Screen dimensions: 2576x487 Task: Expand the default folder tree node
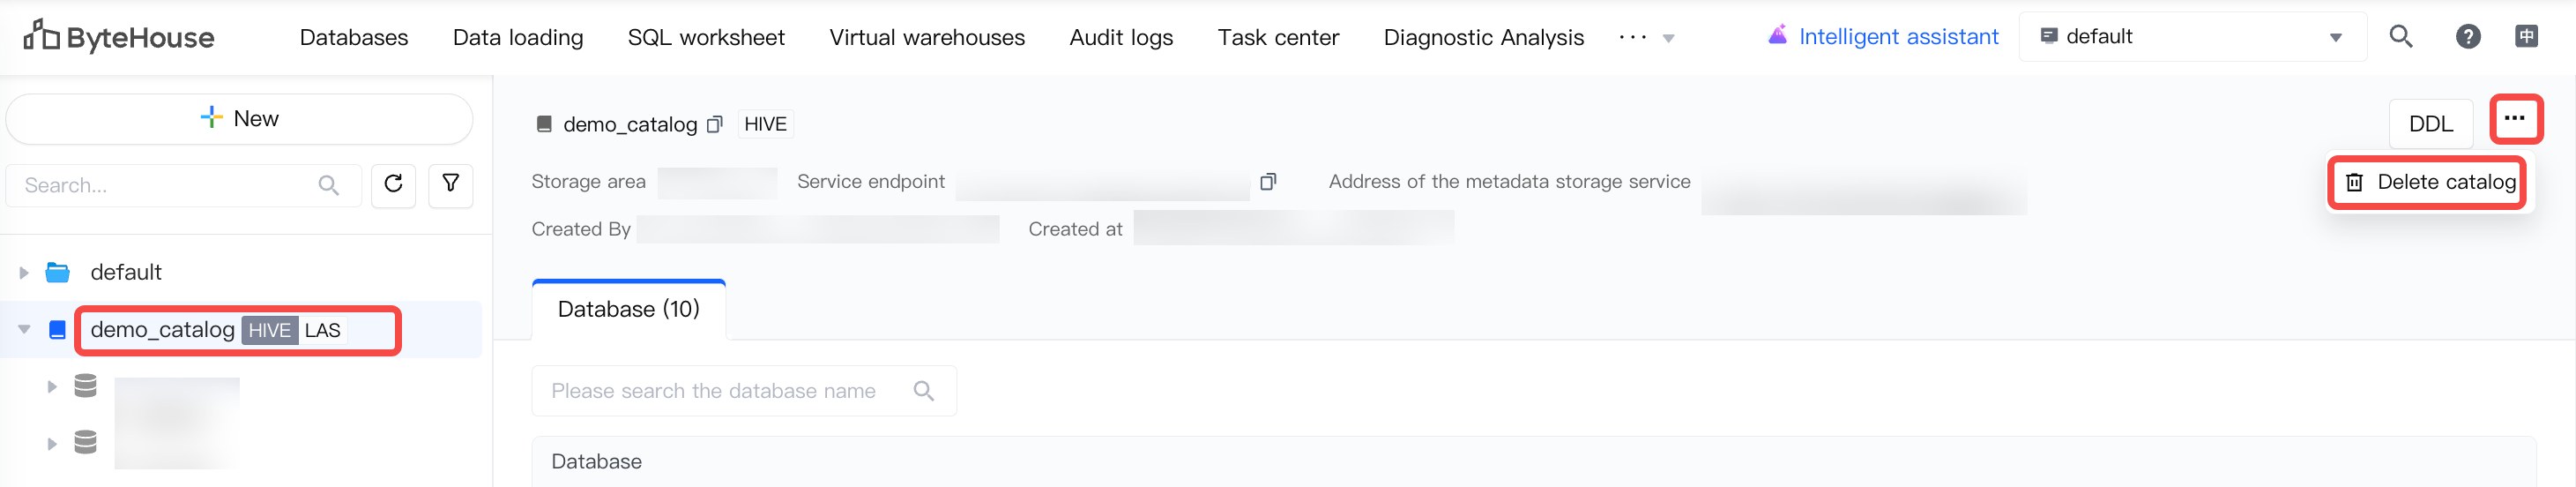coord(24,273)
